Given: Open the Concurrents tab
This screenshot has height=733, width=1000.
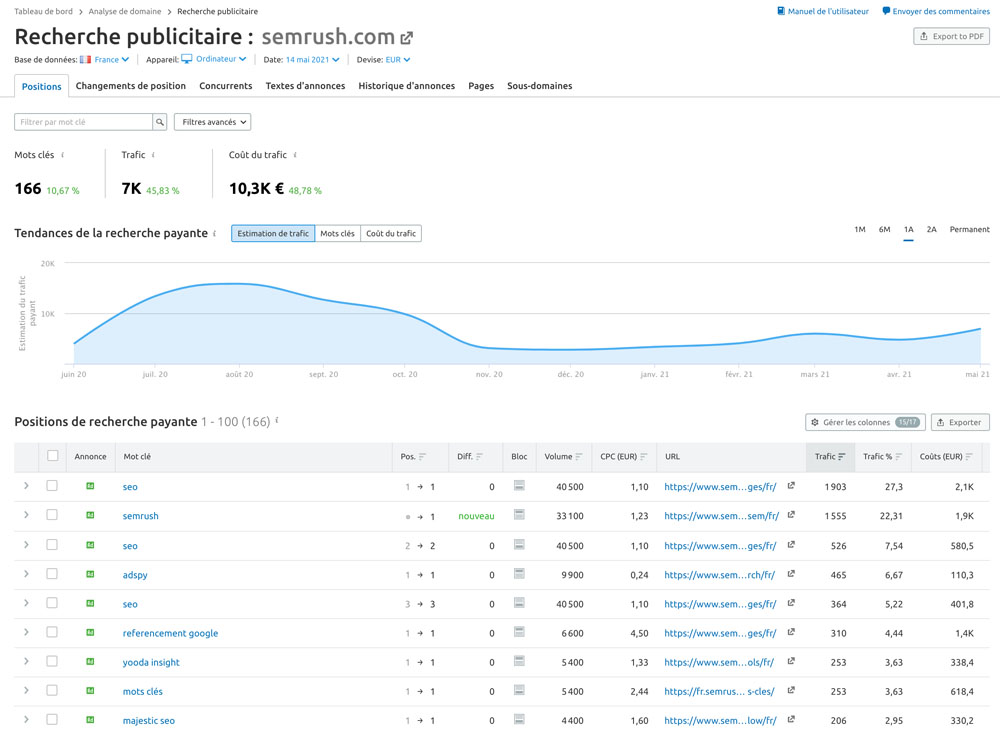Looking at the screenshot, I should click(x=226, y=86).
